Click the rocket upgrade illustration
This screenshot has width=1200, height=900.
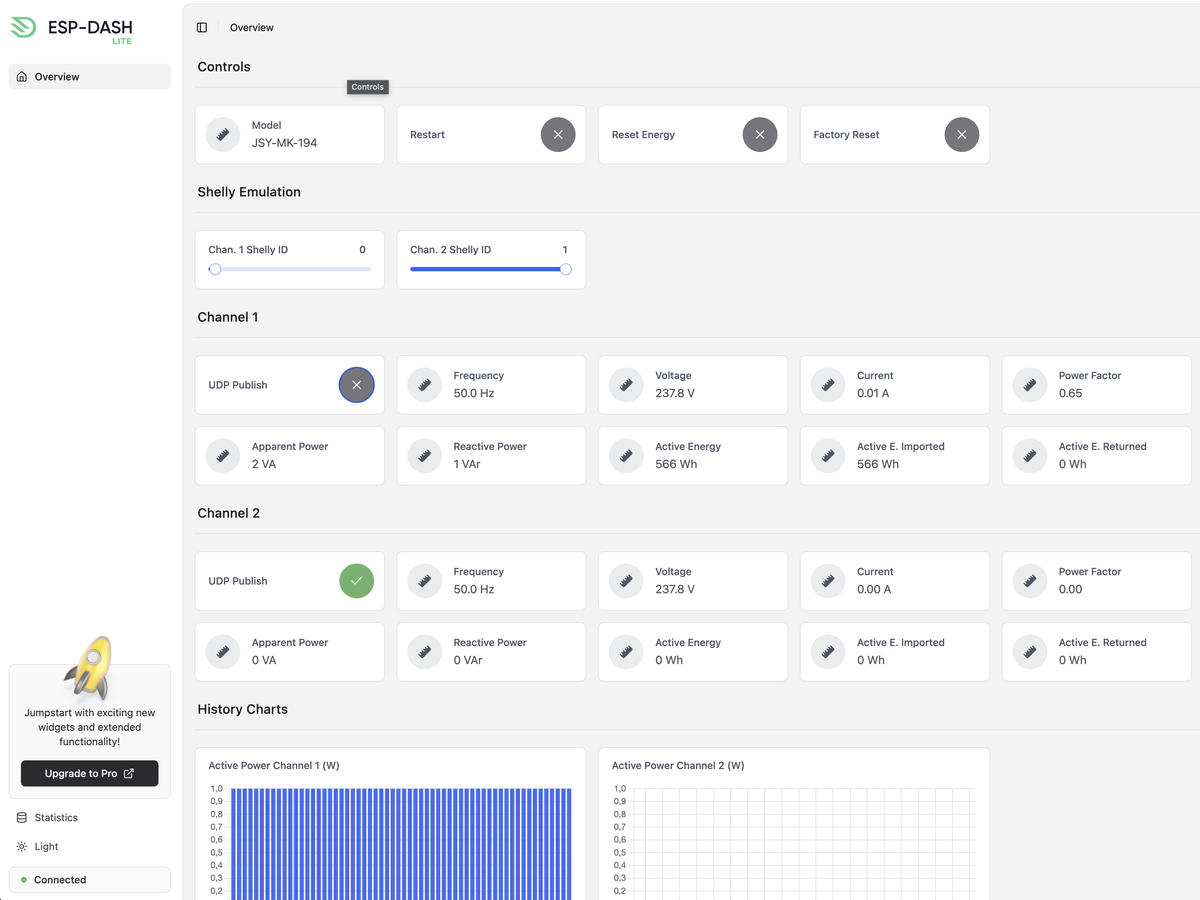[88, 667]
